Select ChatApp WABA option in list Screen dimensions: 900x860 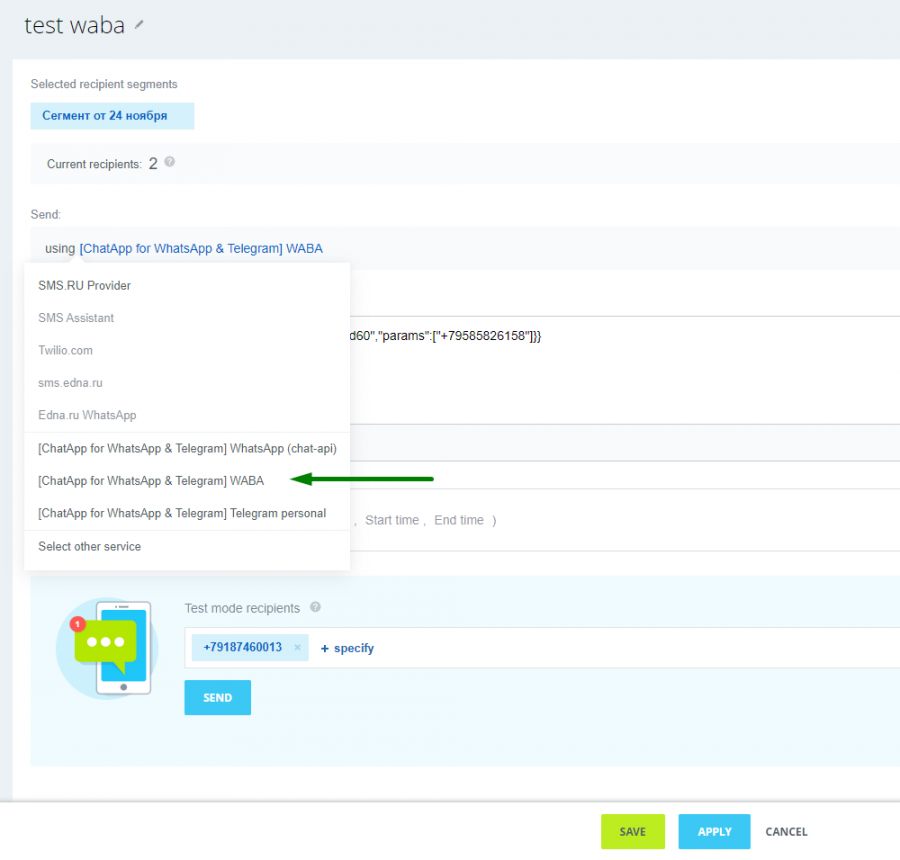pos(151,481)
